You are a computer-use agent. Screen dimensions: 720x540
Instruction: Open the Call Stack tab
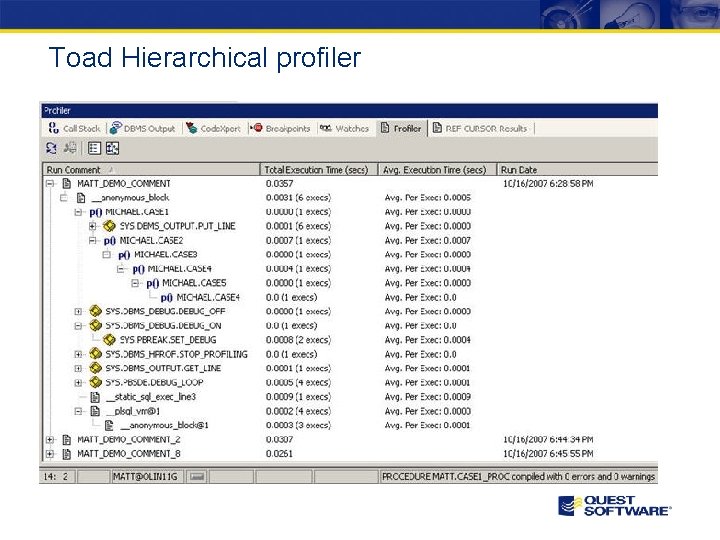[74, 129]
